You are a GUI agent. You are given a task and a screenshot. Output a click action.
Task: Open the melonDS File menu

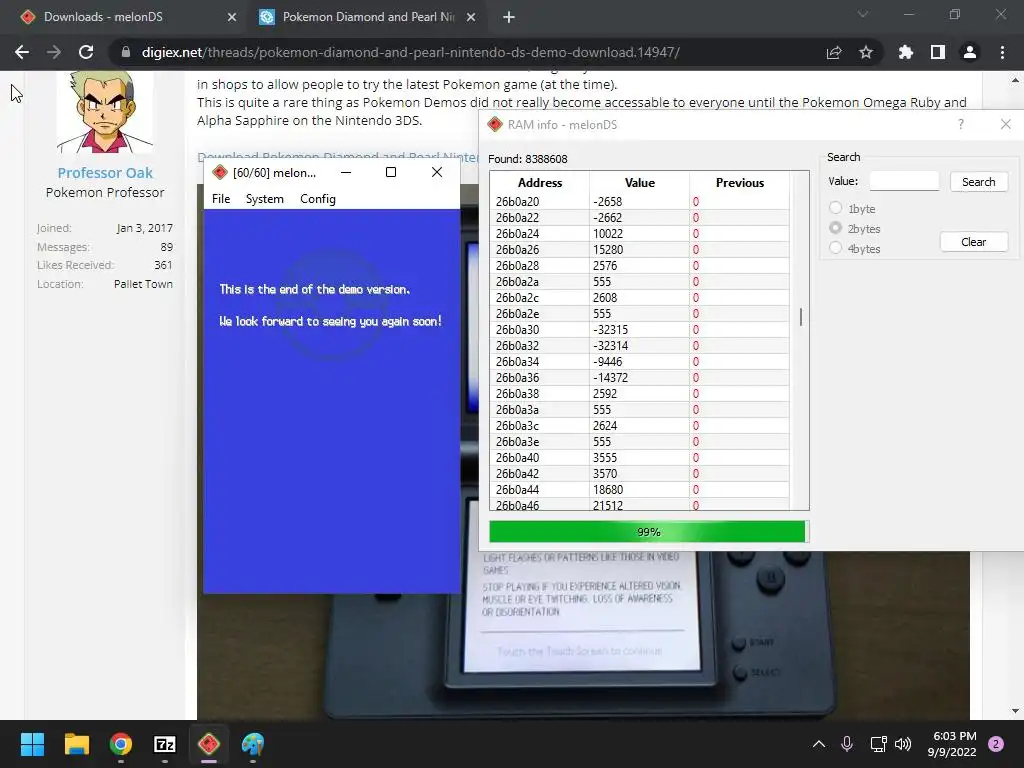[221, 199]
